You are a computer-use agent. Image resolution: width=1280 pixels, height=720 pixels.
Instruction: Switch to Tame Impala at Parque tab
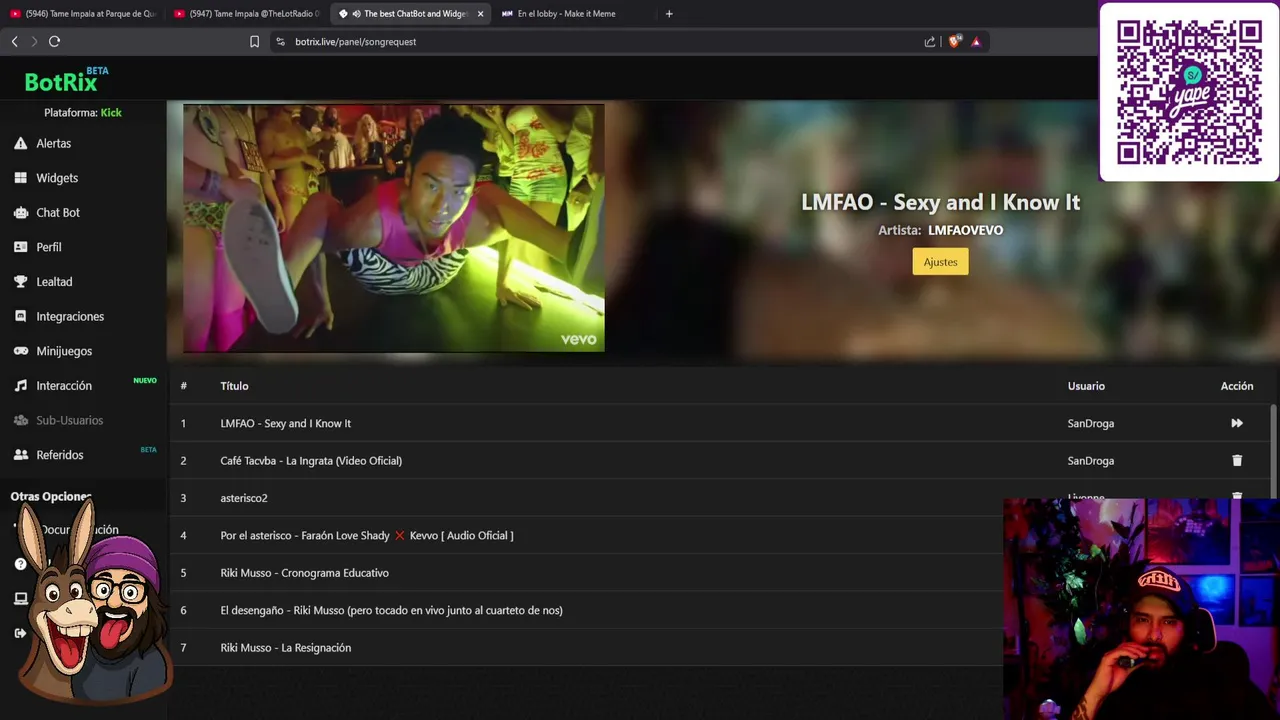coord(83,14)
